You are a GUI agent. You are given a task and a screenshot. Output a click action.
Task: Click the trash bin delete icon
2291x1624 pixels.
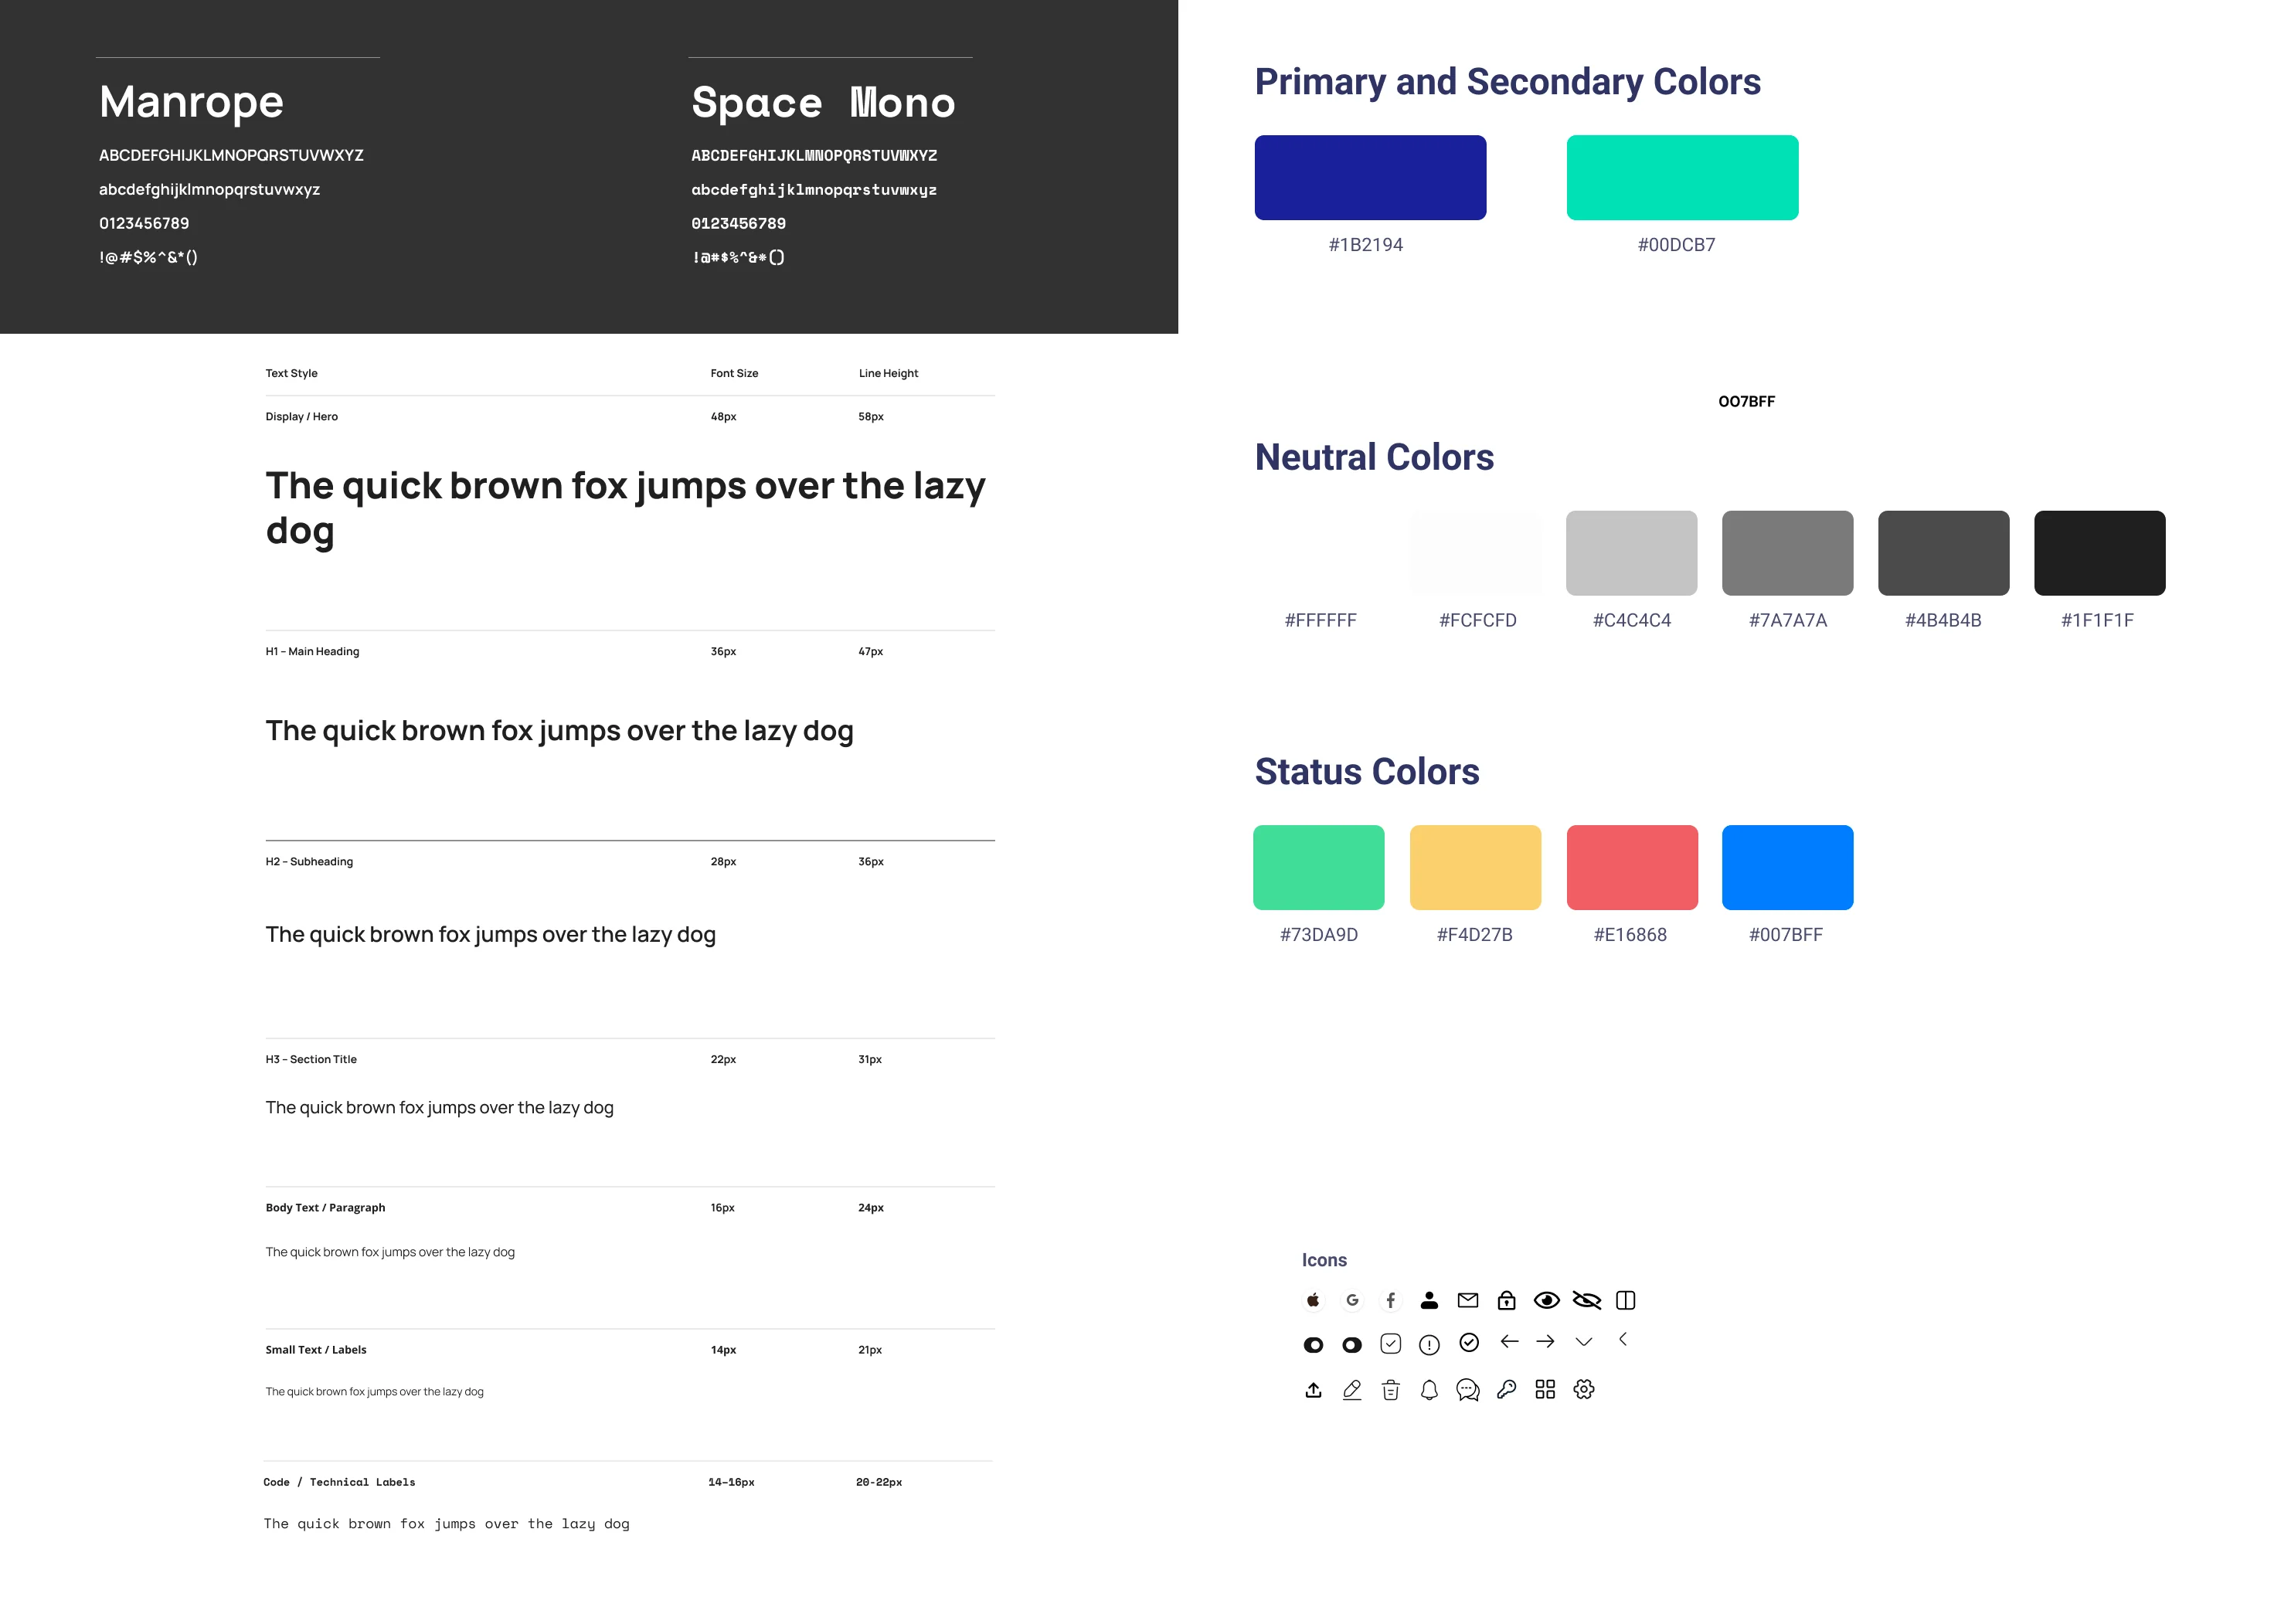(1390, 1390)
